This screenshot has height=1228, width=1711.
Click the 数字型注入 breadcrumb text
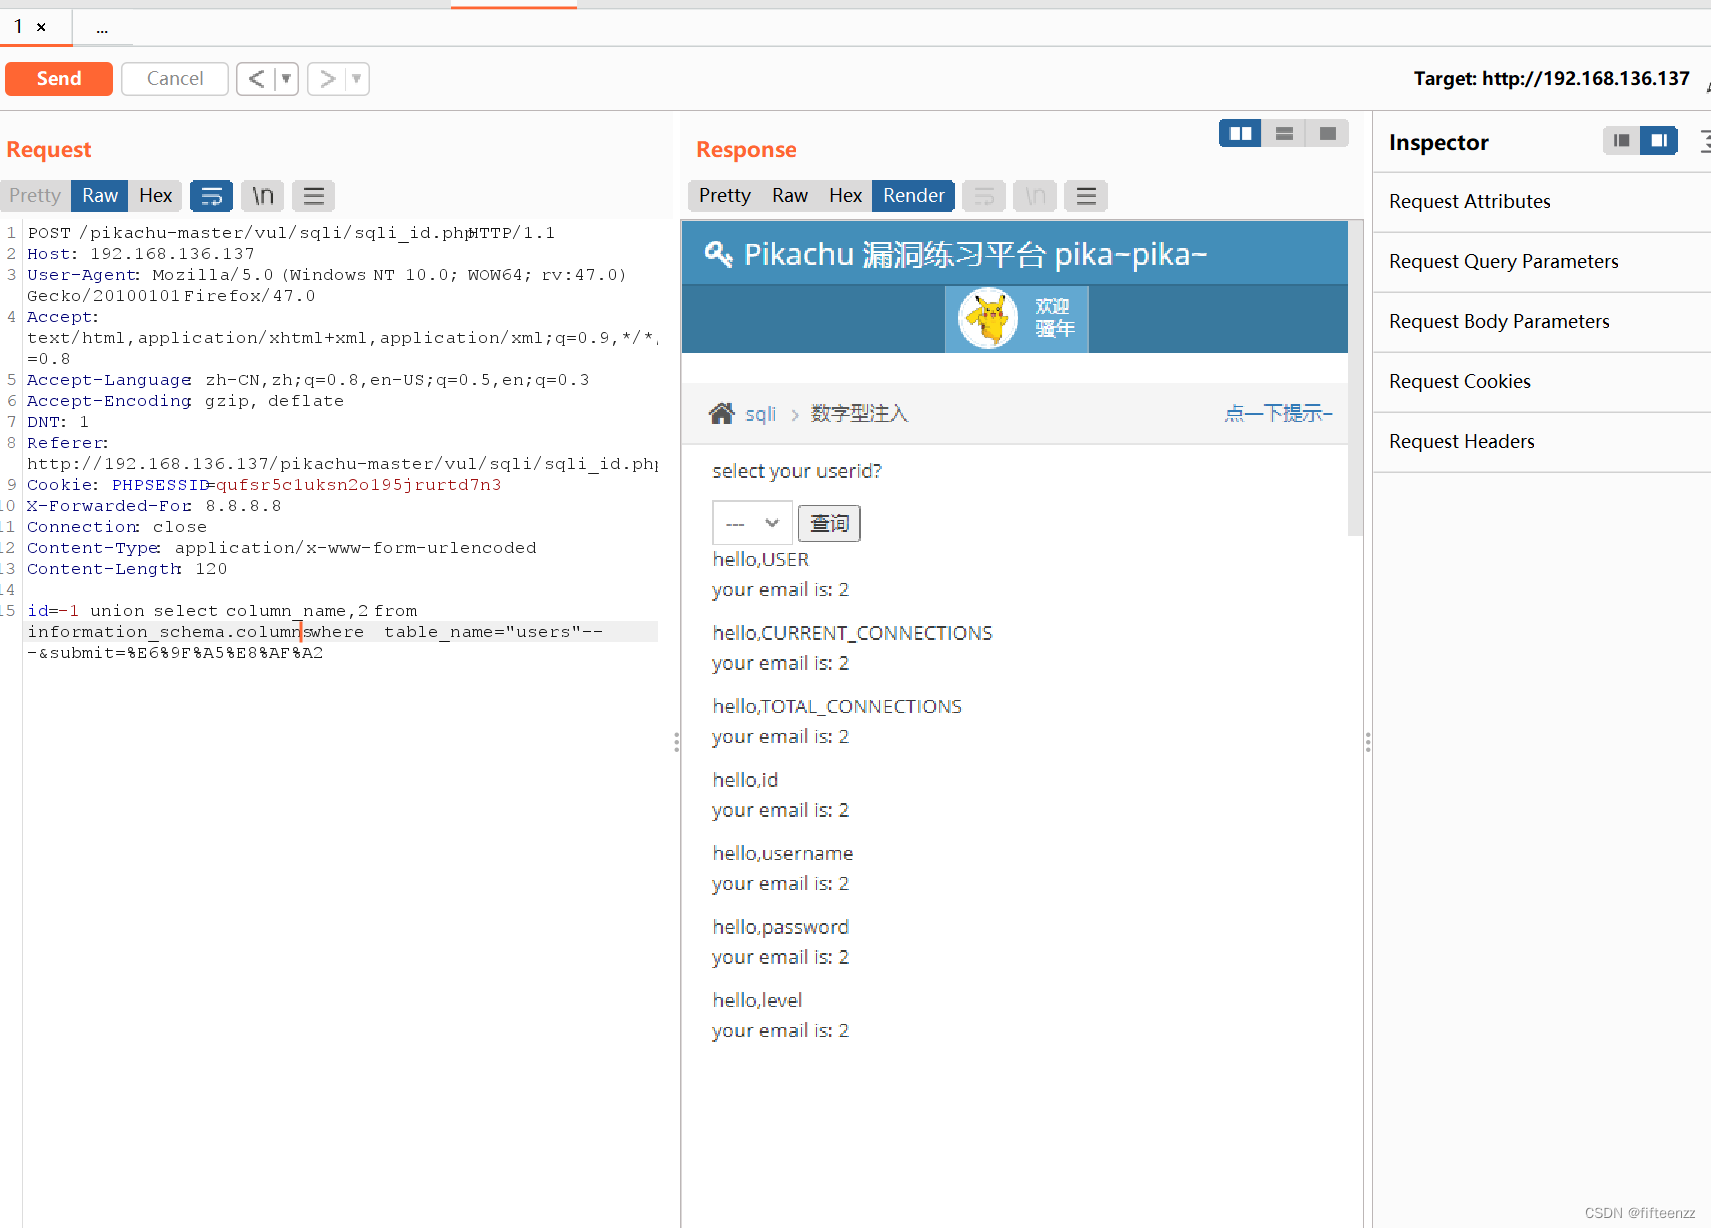[859, 413]
